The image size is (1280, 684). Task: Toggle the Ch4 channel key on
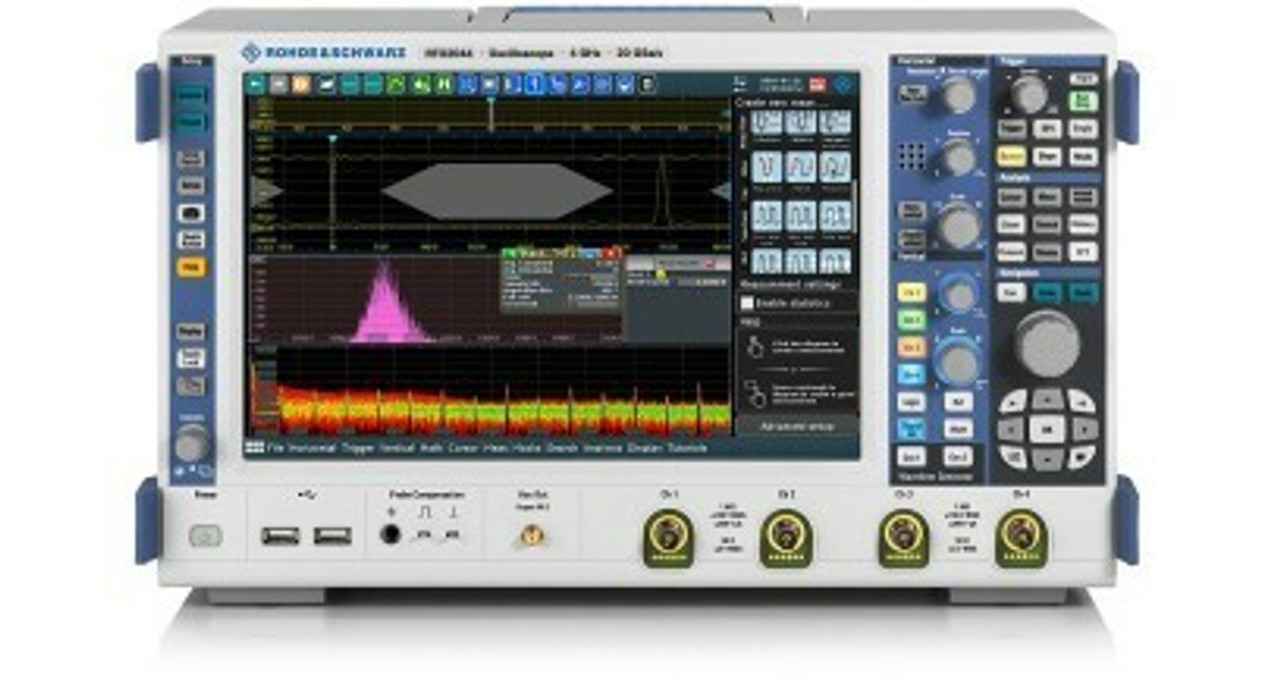point(912,373)
